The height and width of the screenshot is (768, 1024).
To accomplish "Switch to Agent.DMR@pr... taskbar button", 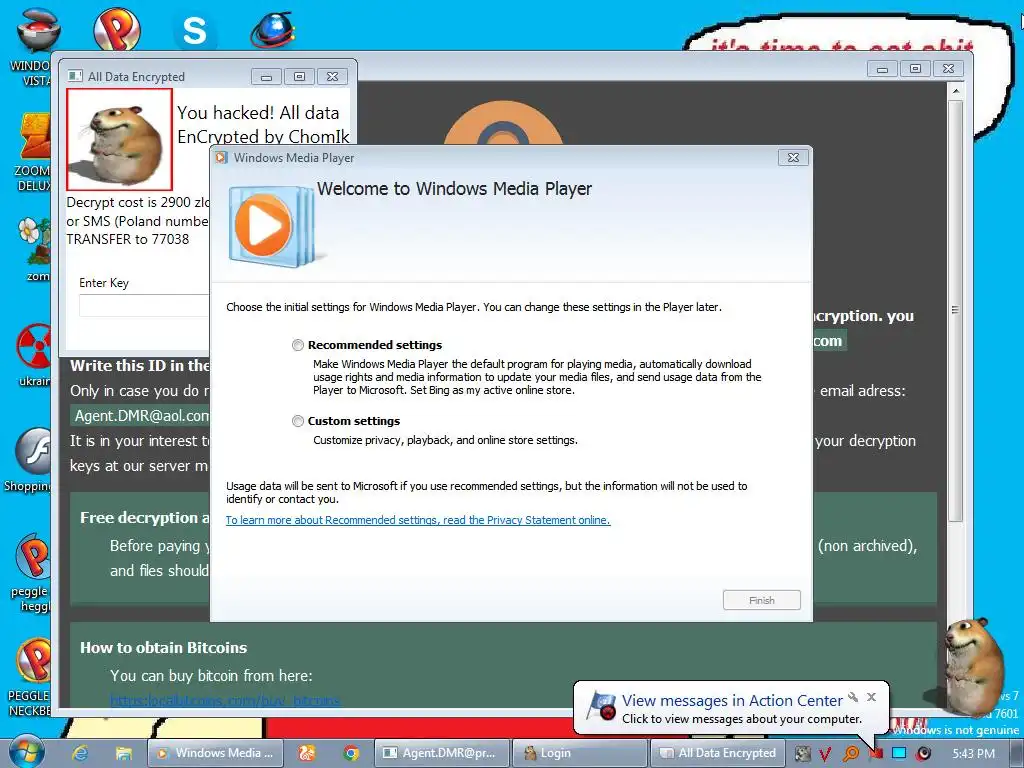I will click(x=441, y=753).
